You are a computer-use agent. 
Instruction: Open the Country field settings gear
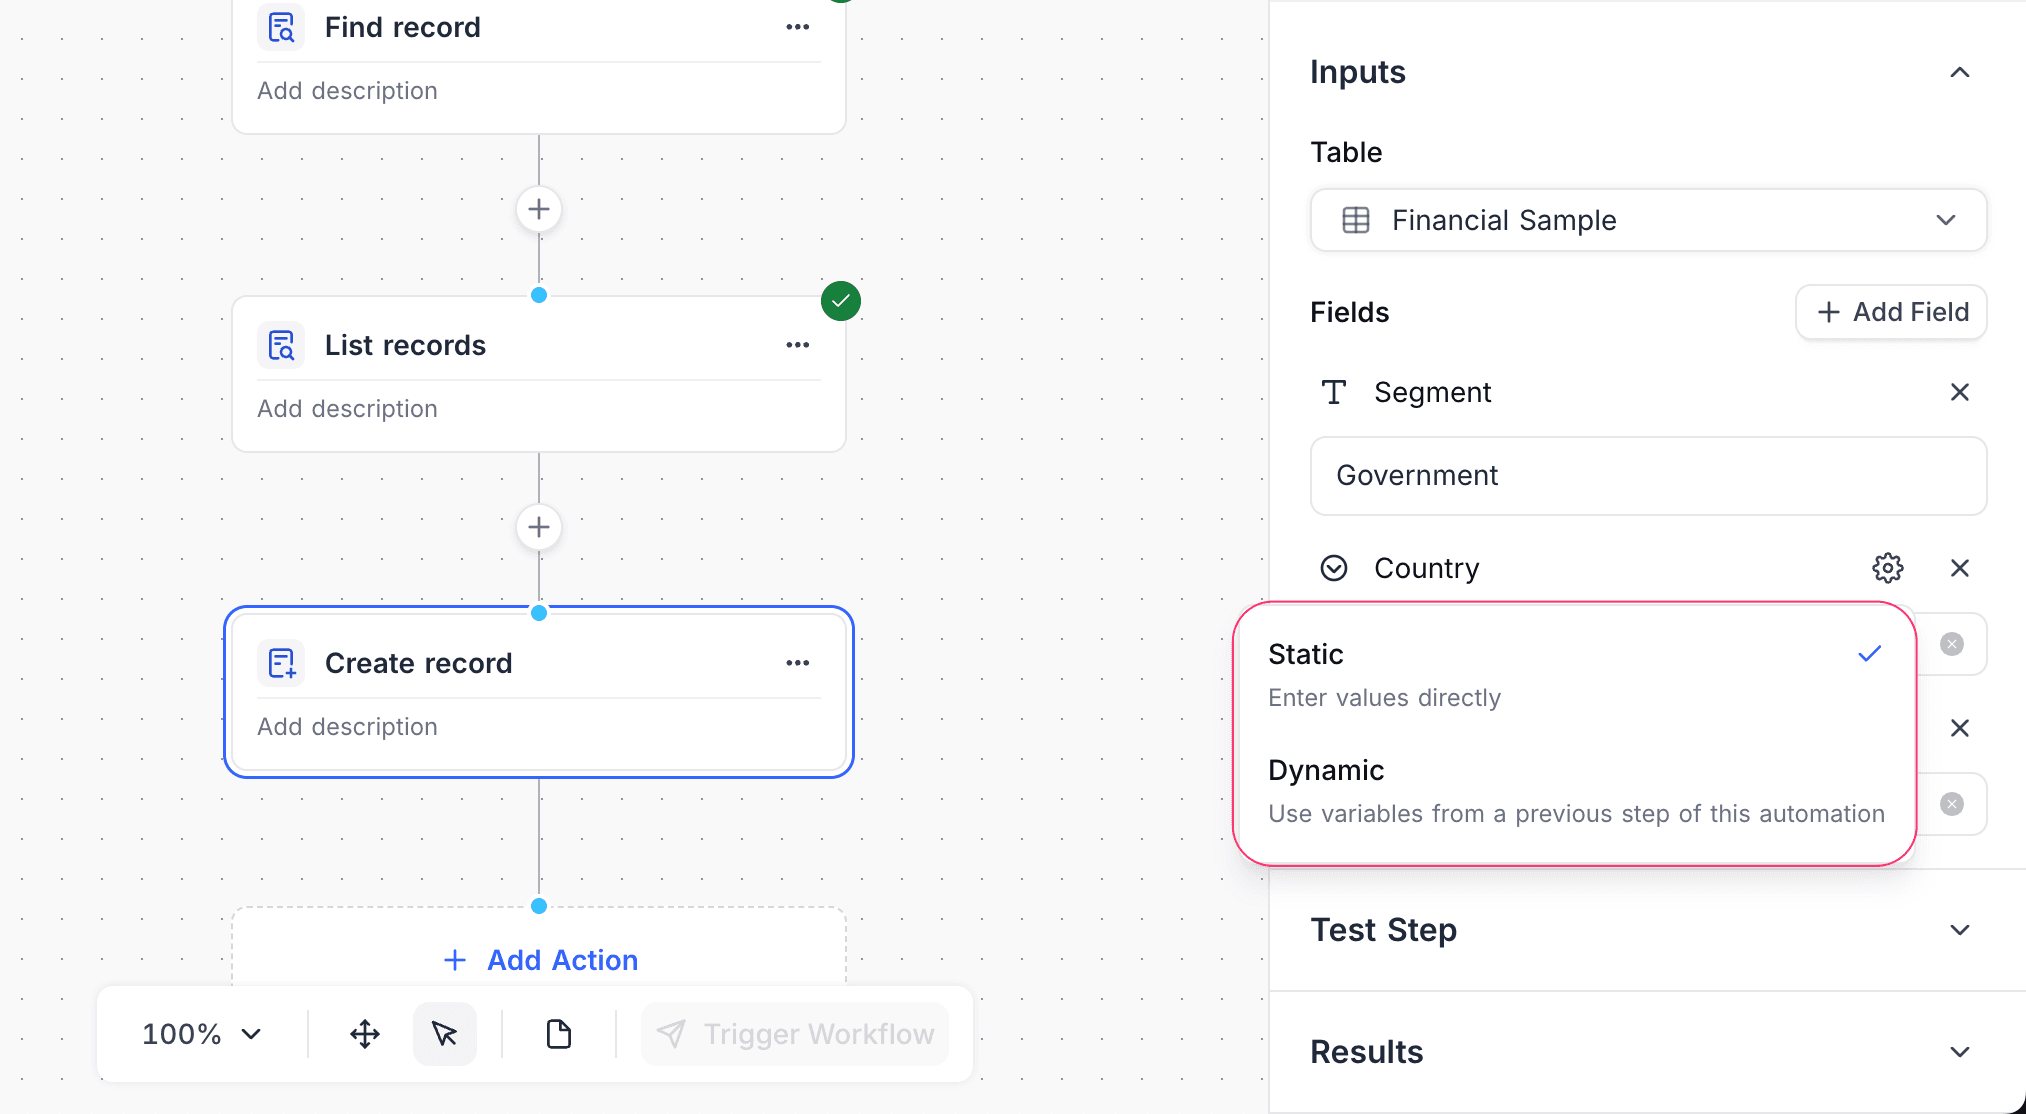[1887, 567]
